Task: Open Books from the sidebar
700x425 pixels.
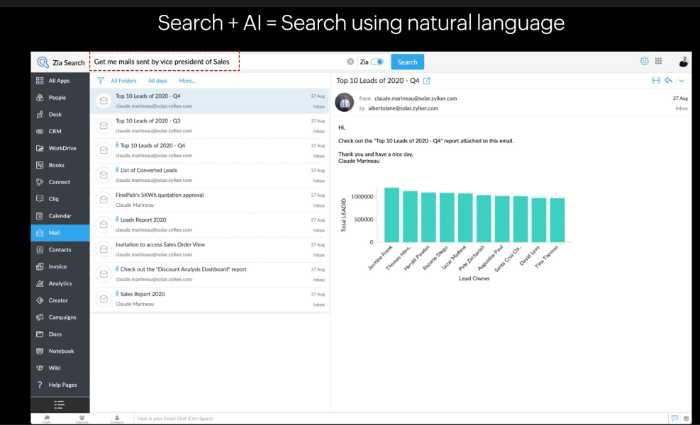Action: 60,165
